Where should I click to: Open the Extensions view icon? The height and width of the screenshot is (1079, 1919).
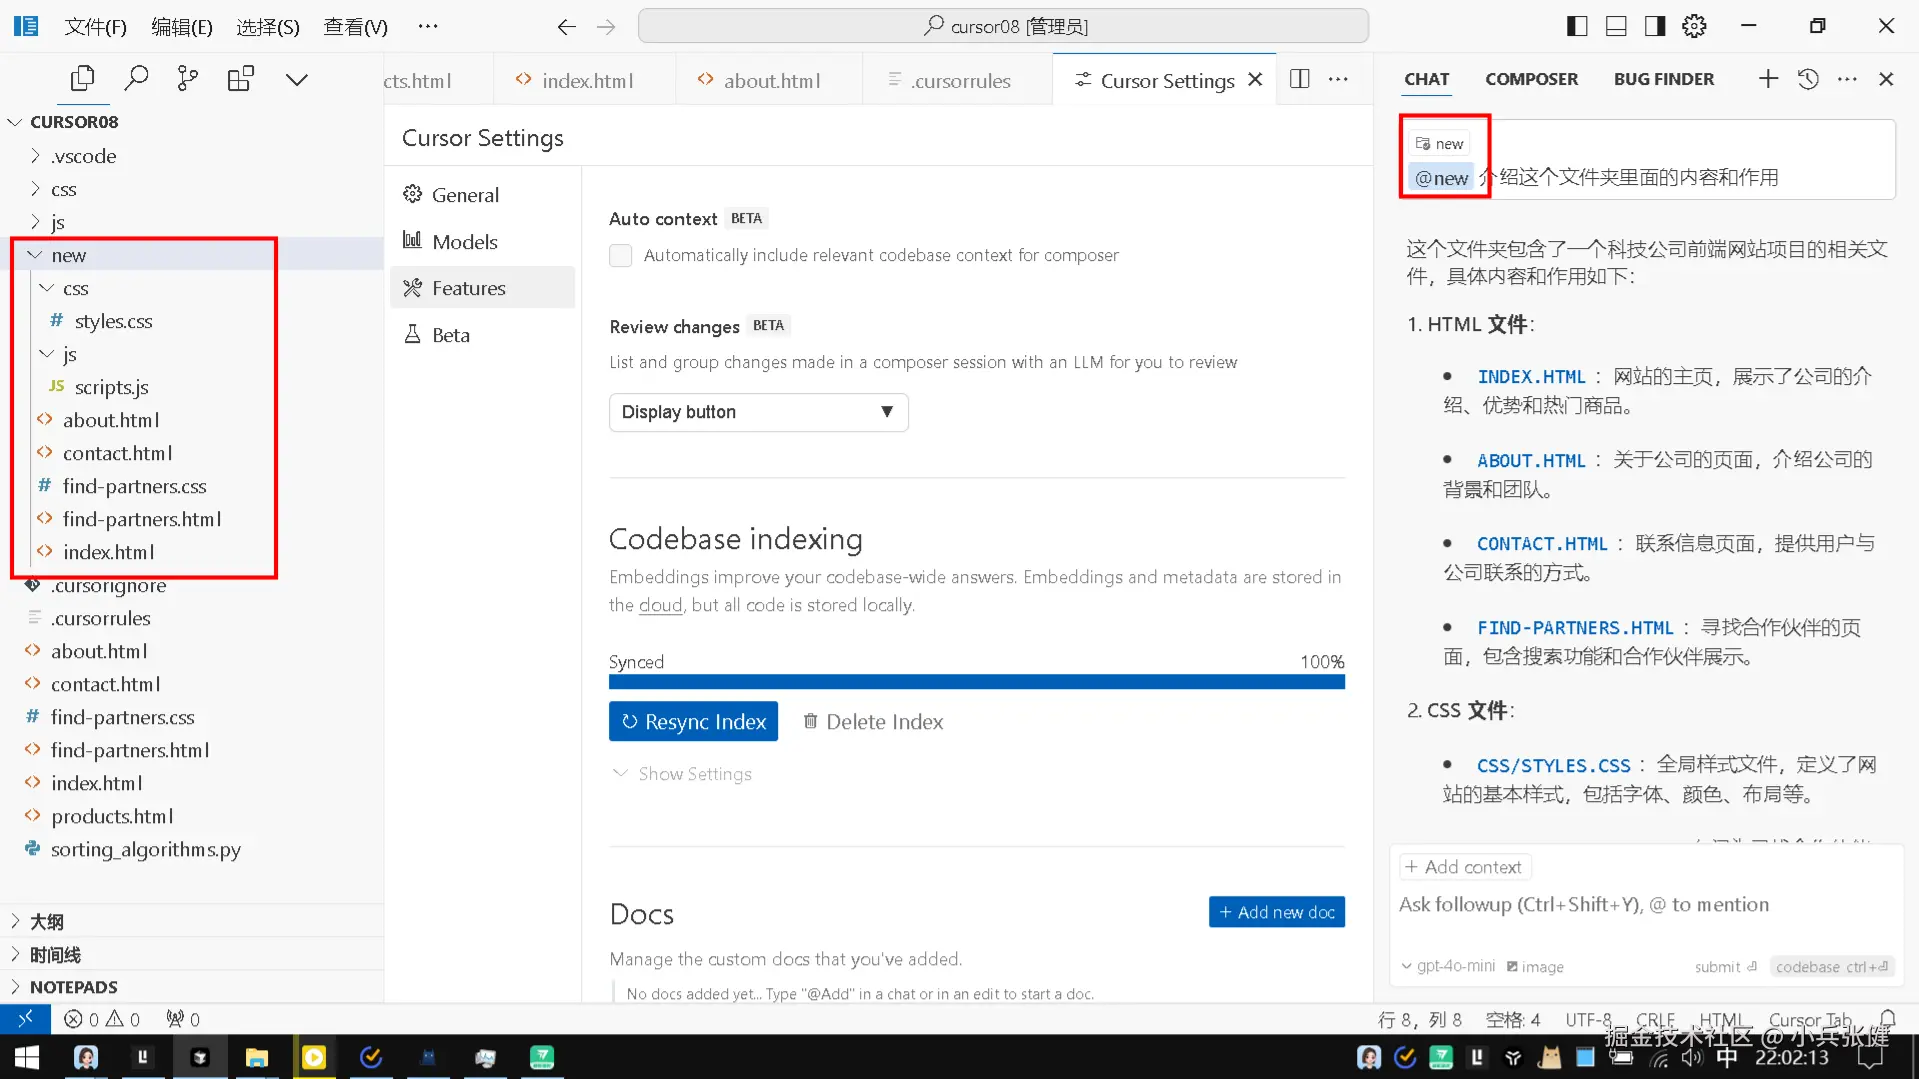pos(241,79)
